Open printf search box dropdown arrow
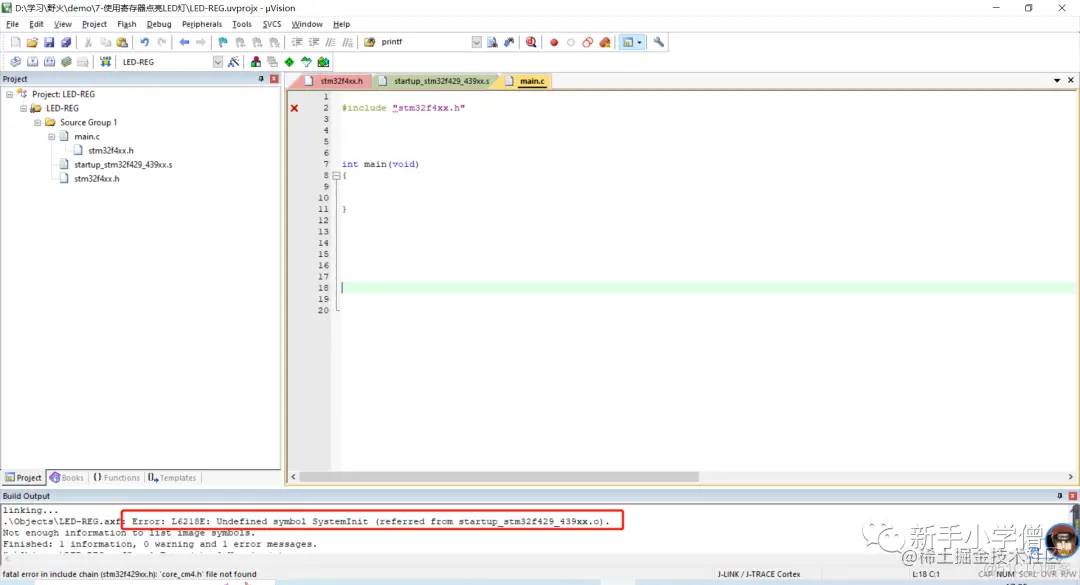This screenshot has width=1080, height=585. tap(477, 42)
